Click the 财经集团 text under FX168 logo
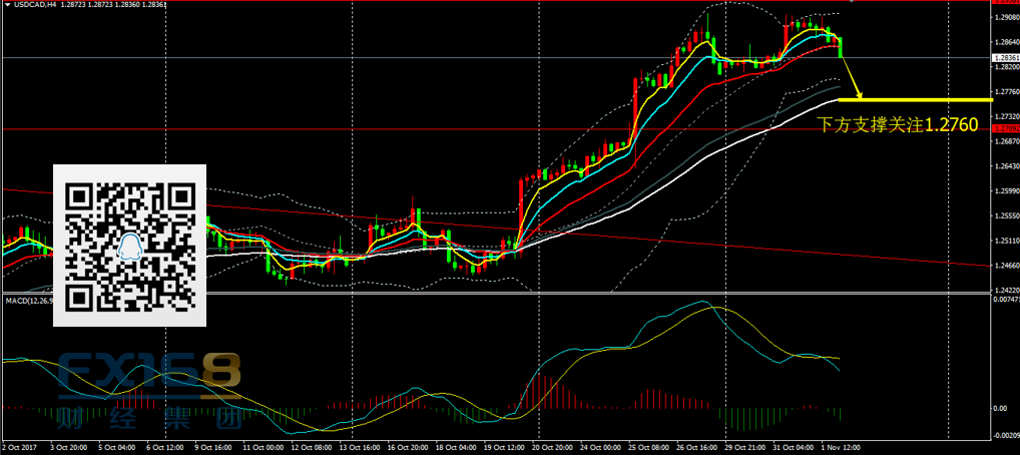The image size is (1020, 455). pos(150,413)
